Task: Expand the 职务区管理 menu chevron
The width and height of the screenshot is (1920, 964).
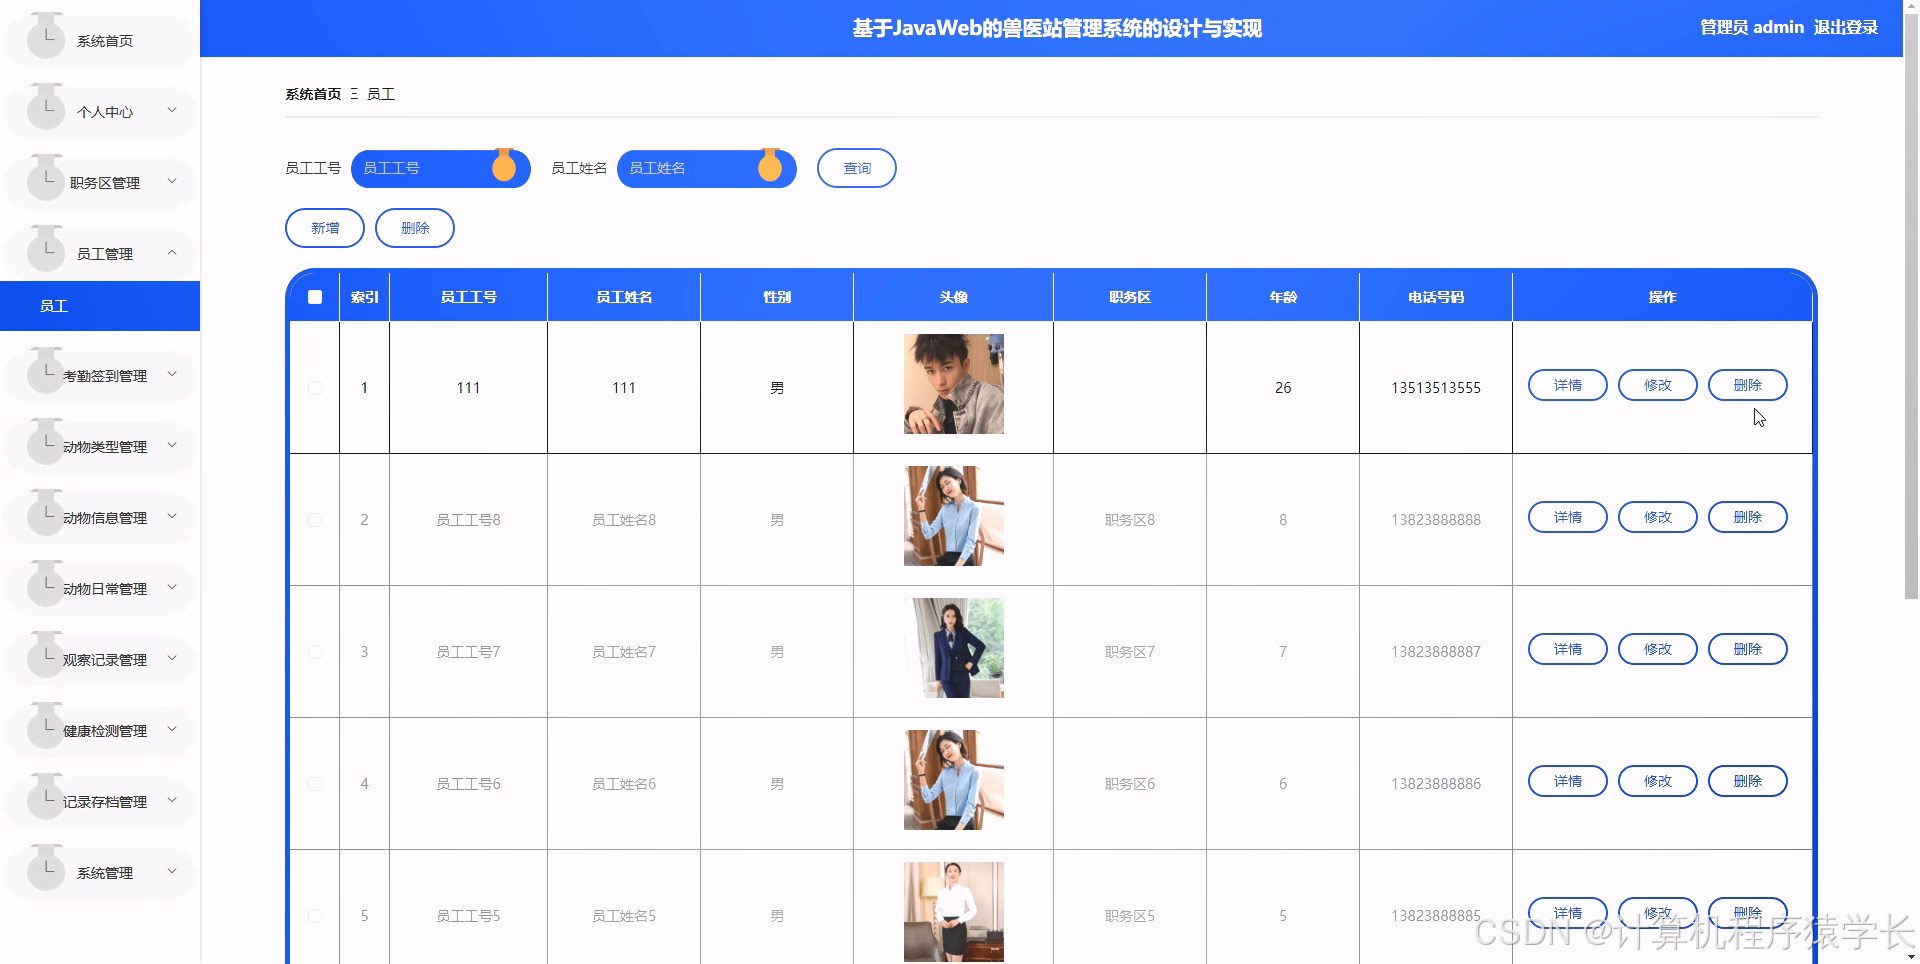Action: coord(172,181)
